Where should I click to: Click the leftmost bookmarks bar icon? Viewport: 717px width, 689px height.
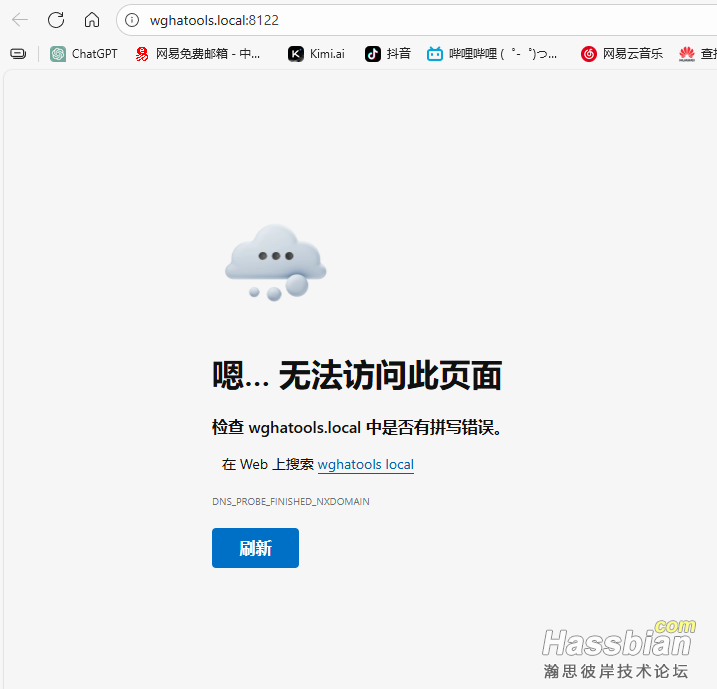pos(18,54)
